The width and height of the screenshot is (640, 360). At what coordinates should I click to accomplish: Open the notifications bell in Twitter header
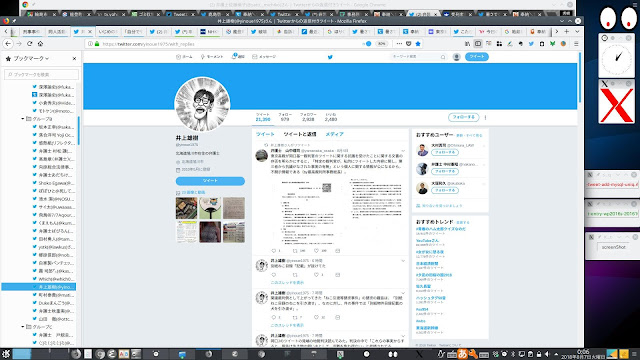pos(238,57)
